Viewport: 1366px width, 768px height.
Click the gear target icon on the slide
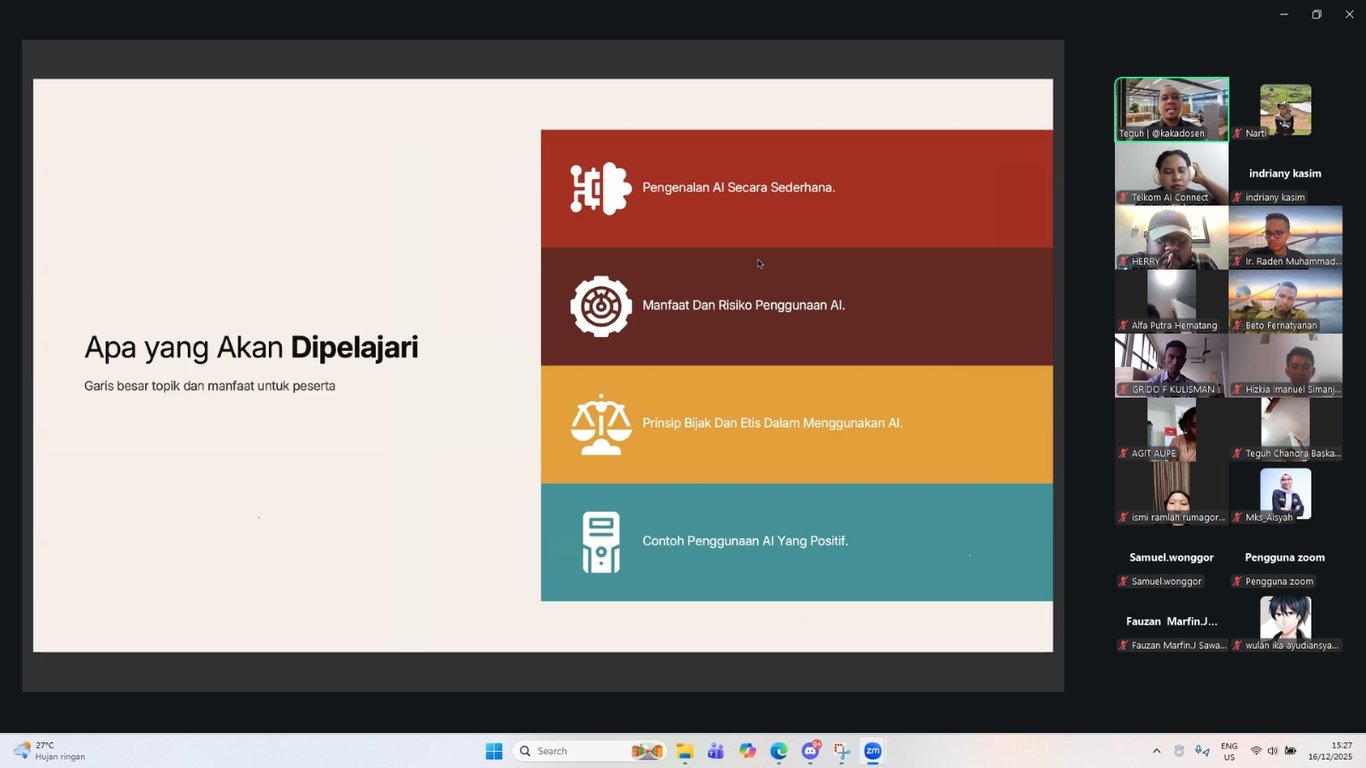click(x=601, y=306)
